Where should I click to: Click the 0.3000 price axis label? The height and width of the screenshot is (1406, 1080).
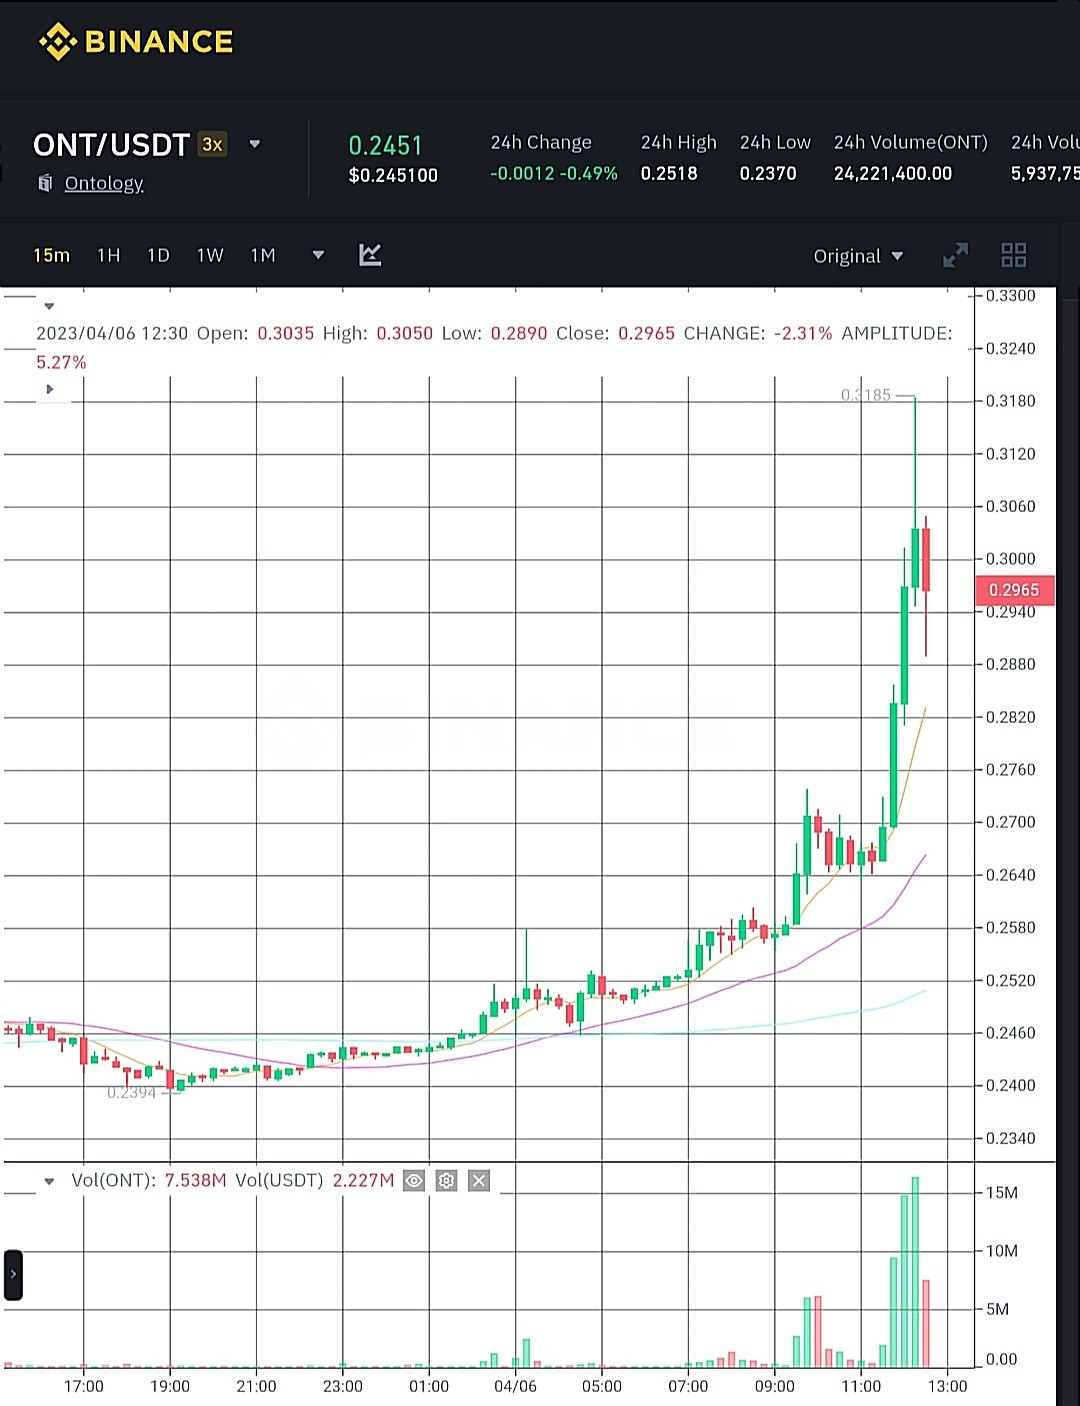[1010, 559]
